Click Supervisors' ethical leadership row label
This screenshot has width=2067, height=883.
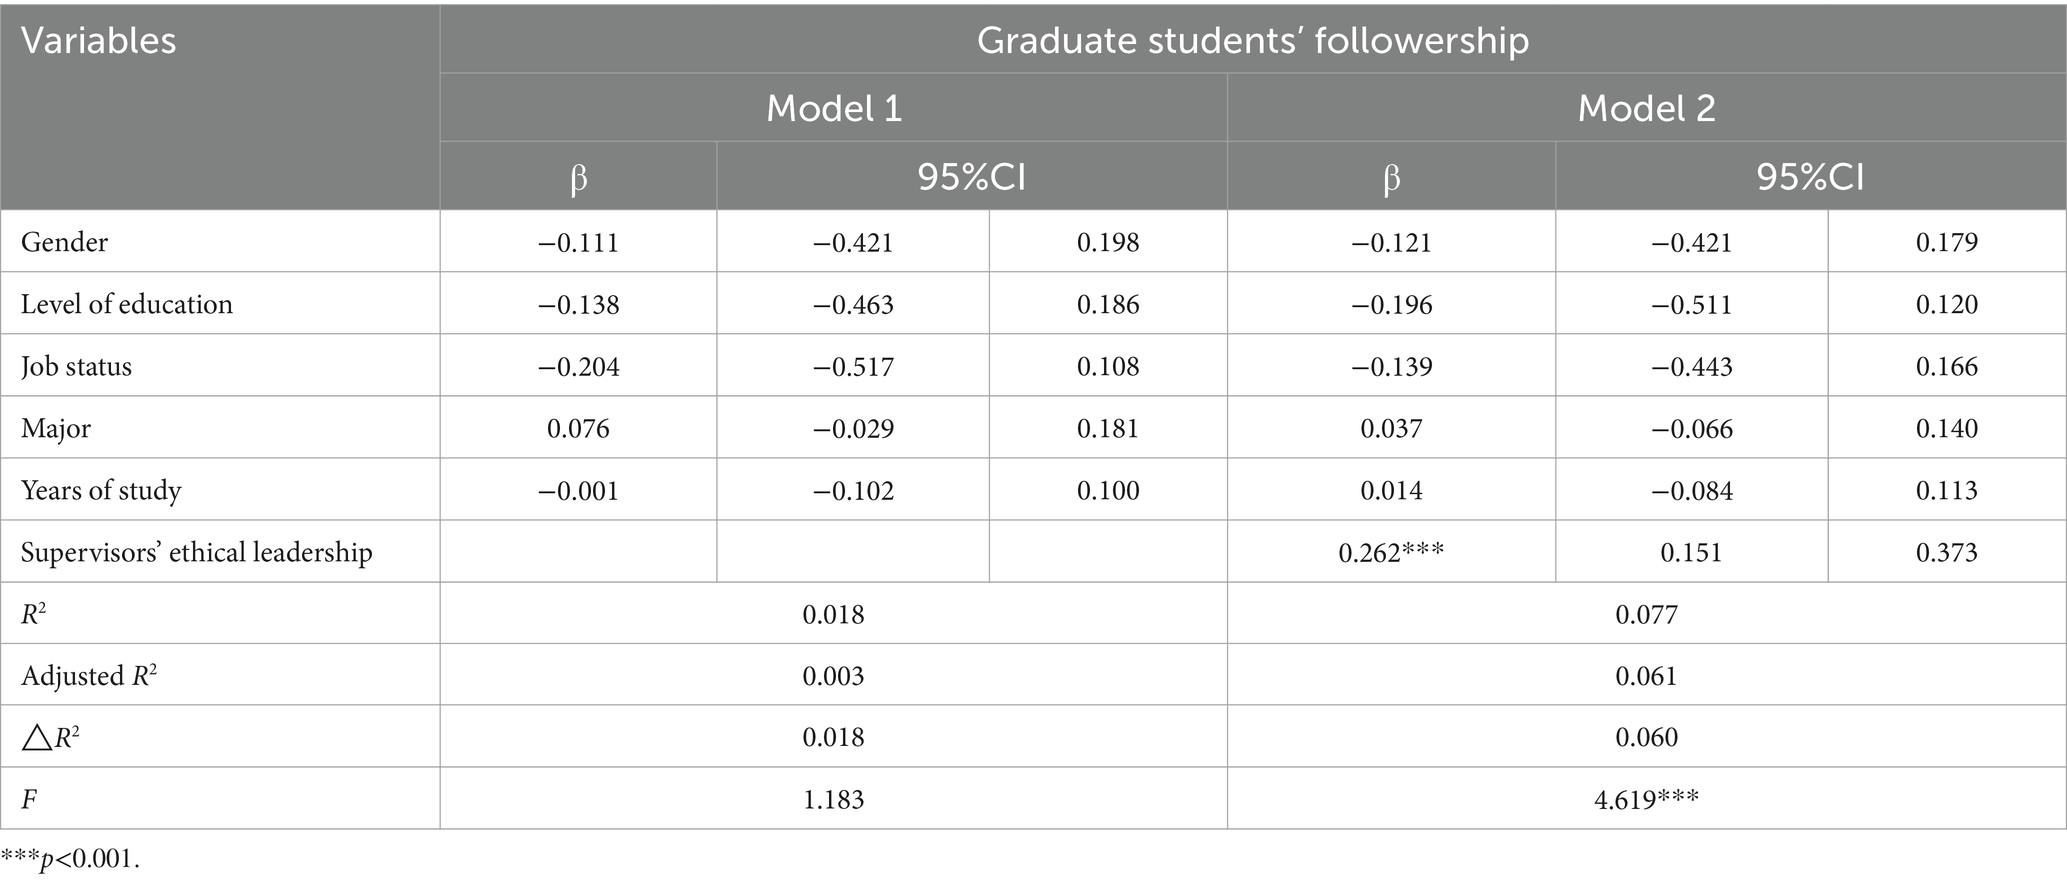click(197, 552)
